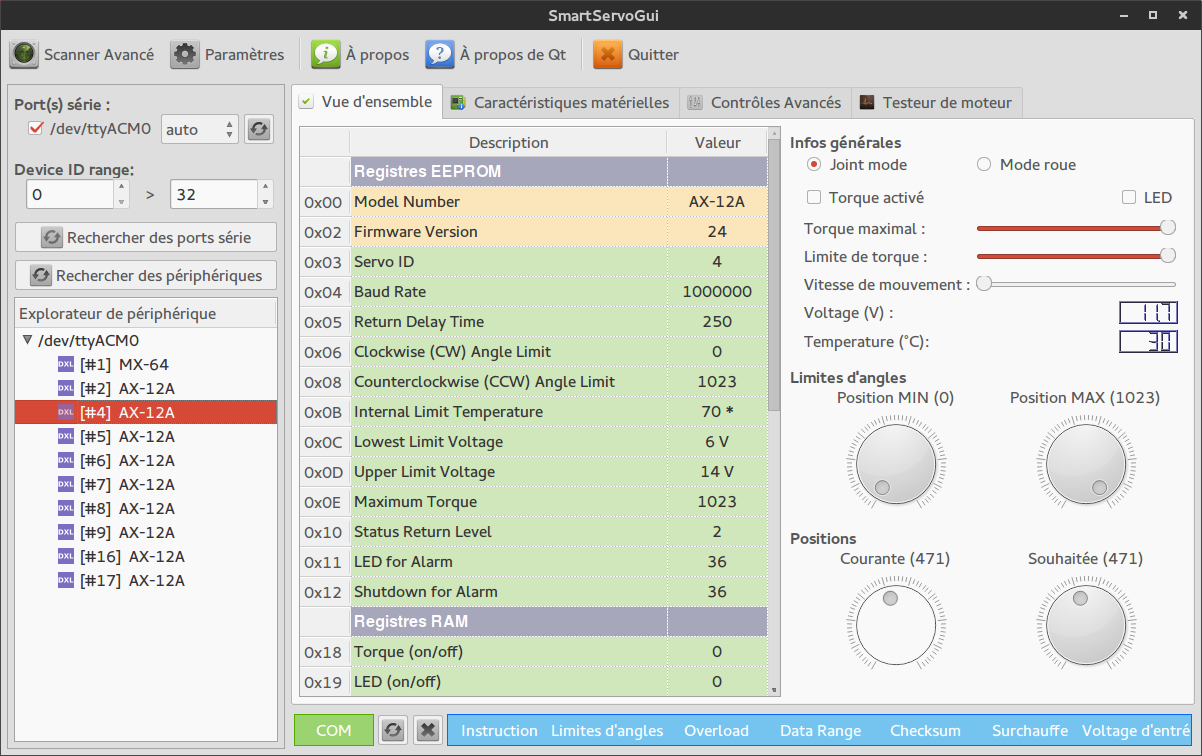Click the Overload status indicator
1202x756 pixels.
click(x=716, y=730)
